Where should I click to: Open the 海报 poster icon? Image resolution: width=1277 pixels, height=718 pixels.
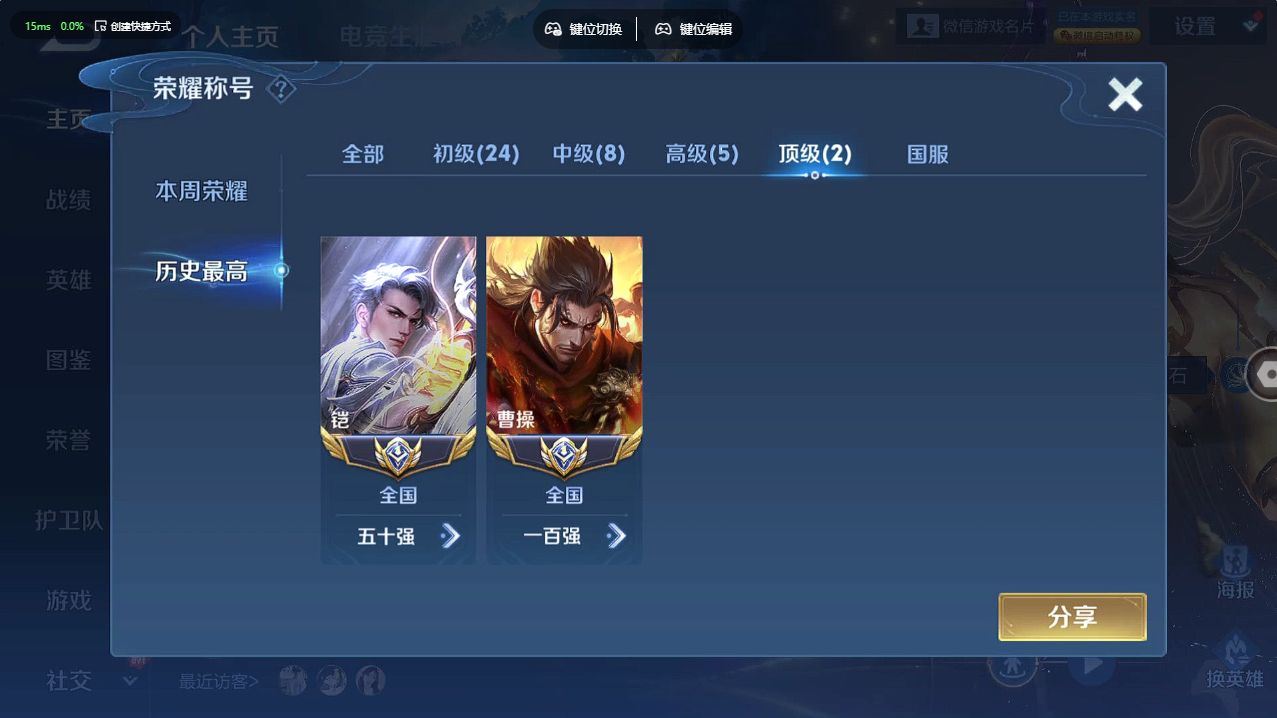[1236, 561]
